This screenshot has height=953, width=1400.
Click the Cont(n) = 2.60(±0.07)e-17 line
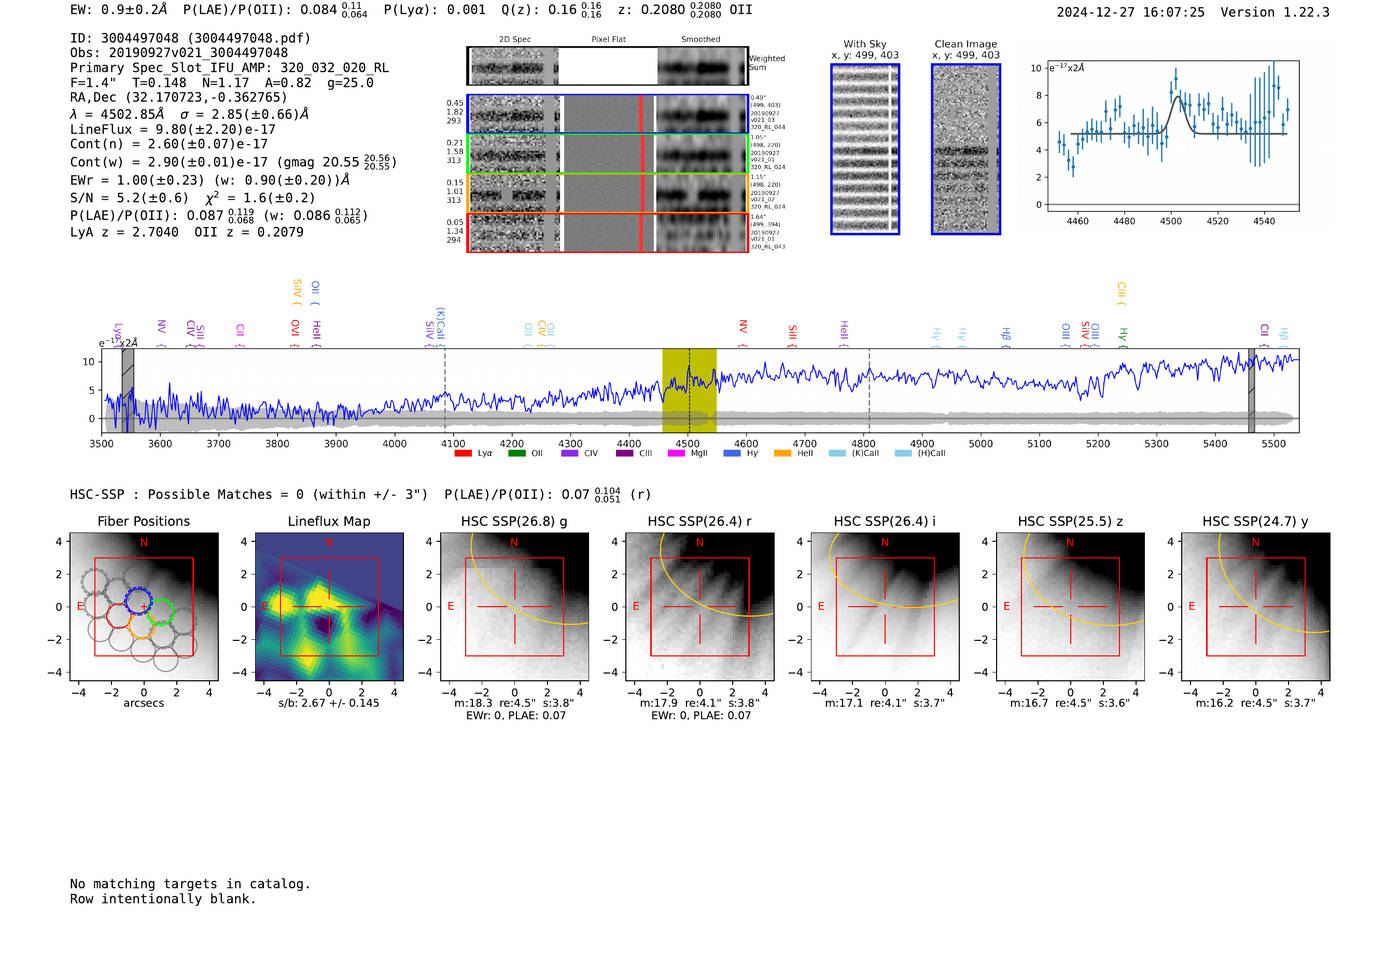(169, 144)
